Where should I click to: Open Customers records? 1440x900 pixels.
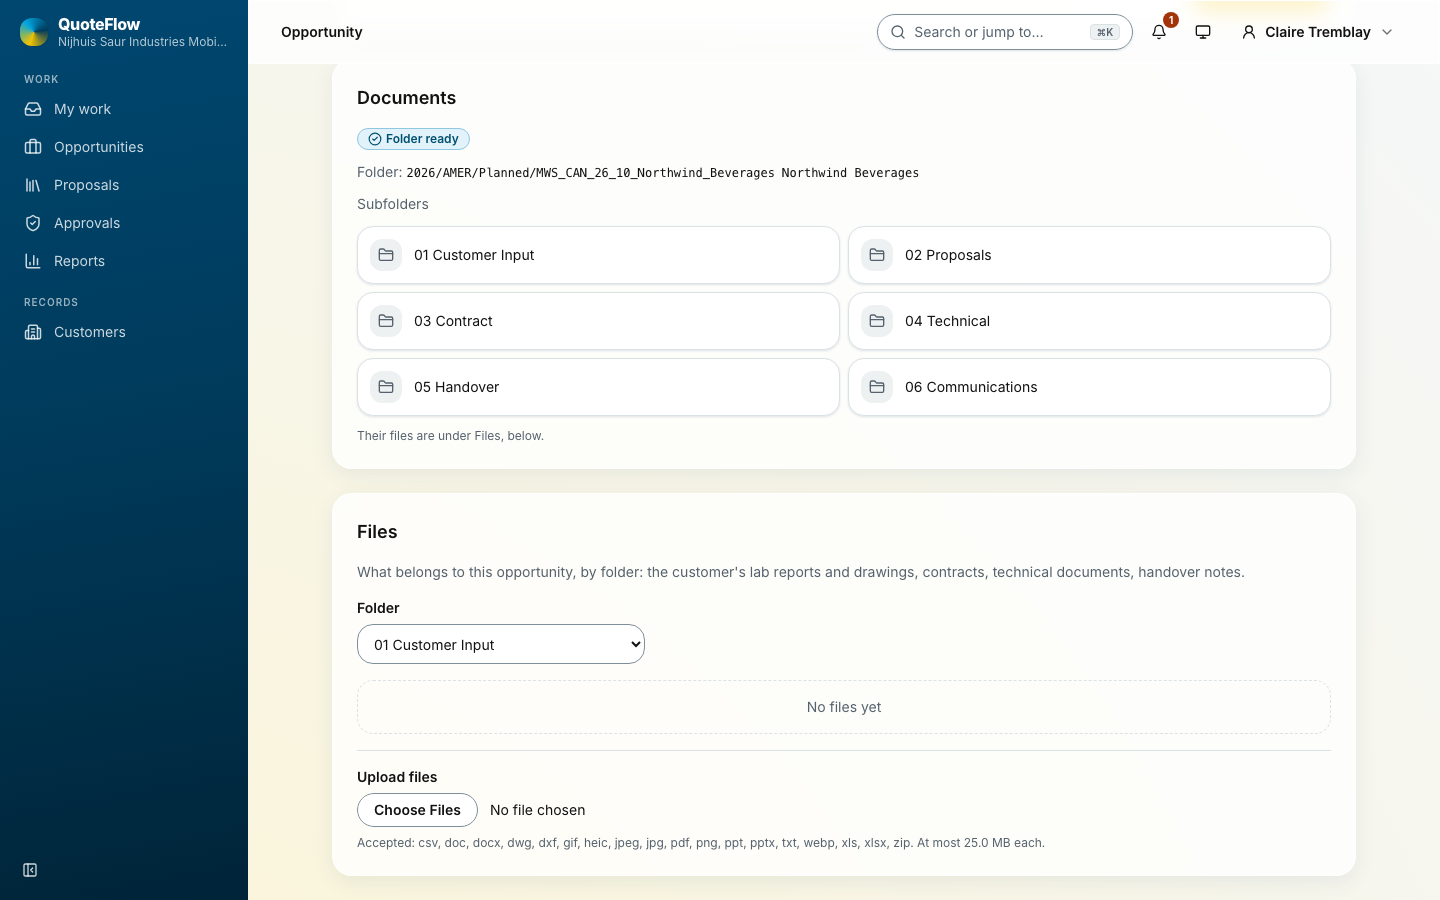[124, 332]
